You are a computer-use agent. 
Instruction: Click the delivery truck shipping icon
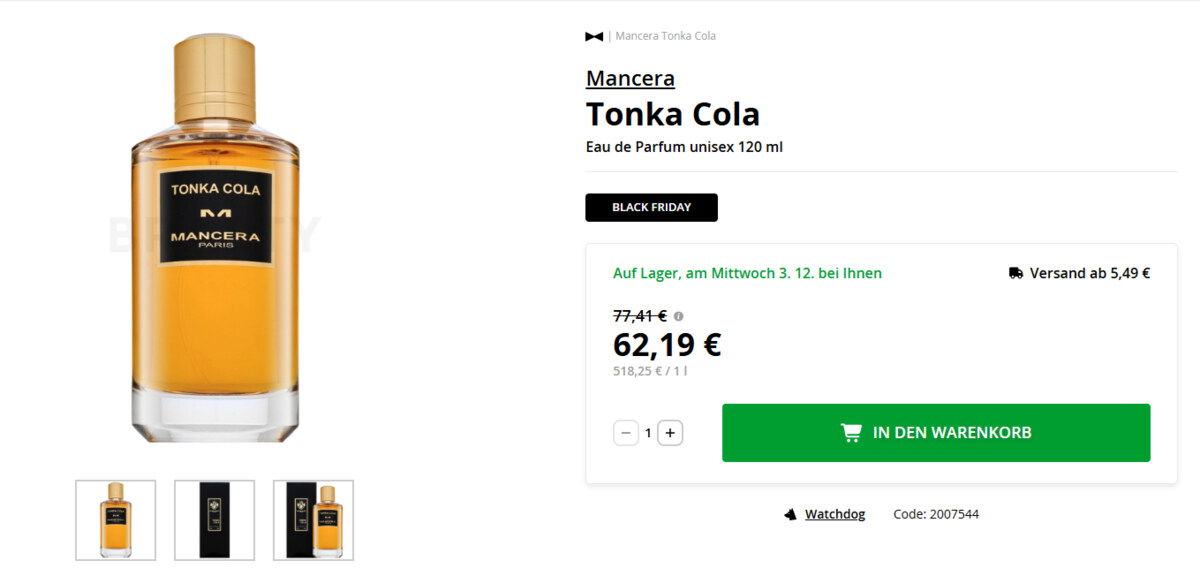(1016, 273)
